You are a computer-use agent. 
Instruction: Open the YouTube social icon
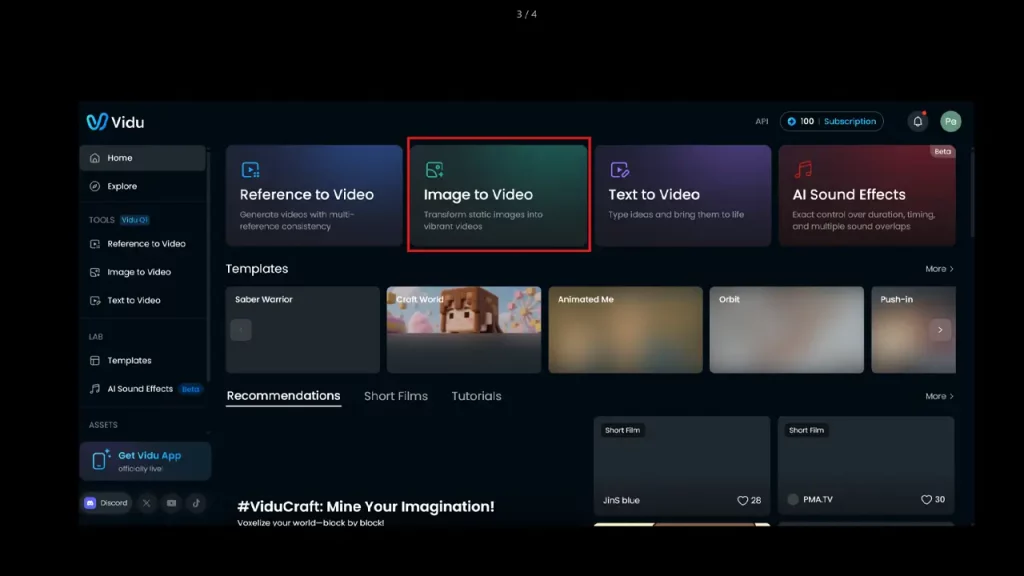tap(171, 503)
